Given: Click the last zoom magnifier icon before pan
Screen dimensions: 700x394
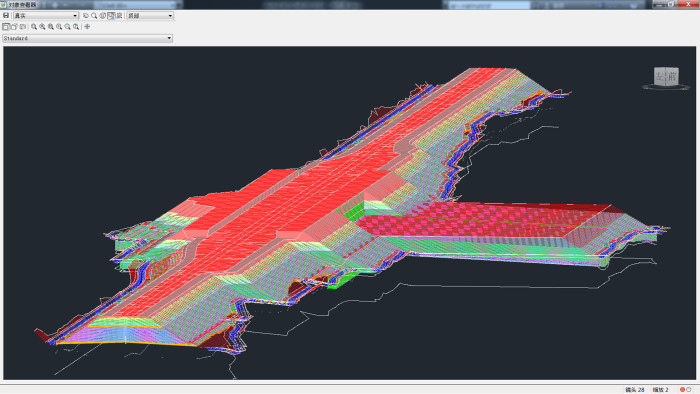Looking at the screenshot, I should [76, 27].
